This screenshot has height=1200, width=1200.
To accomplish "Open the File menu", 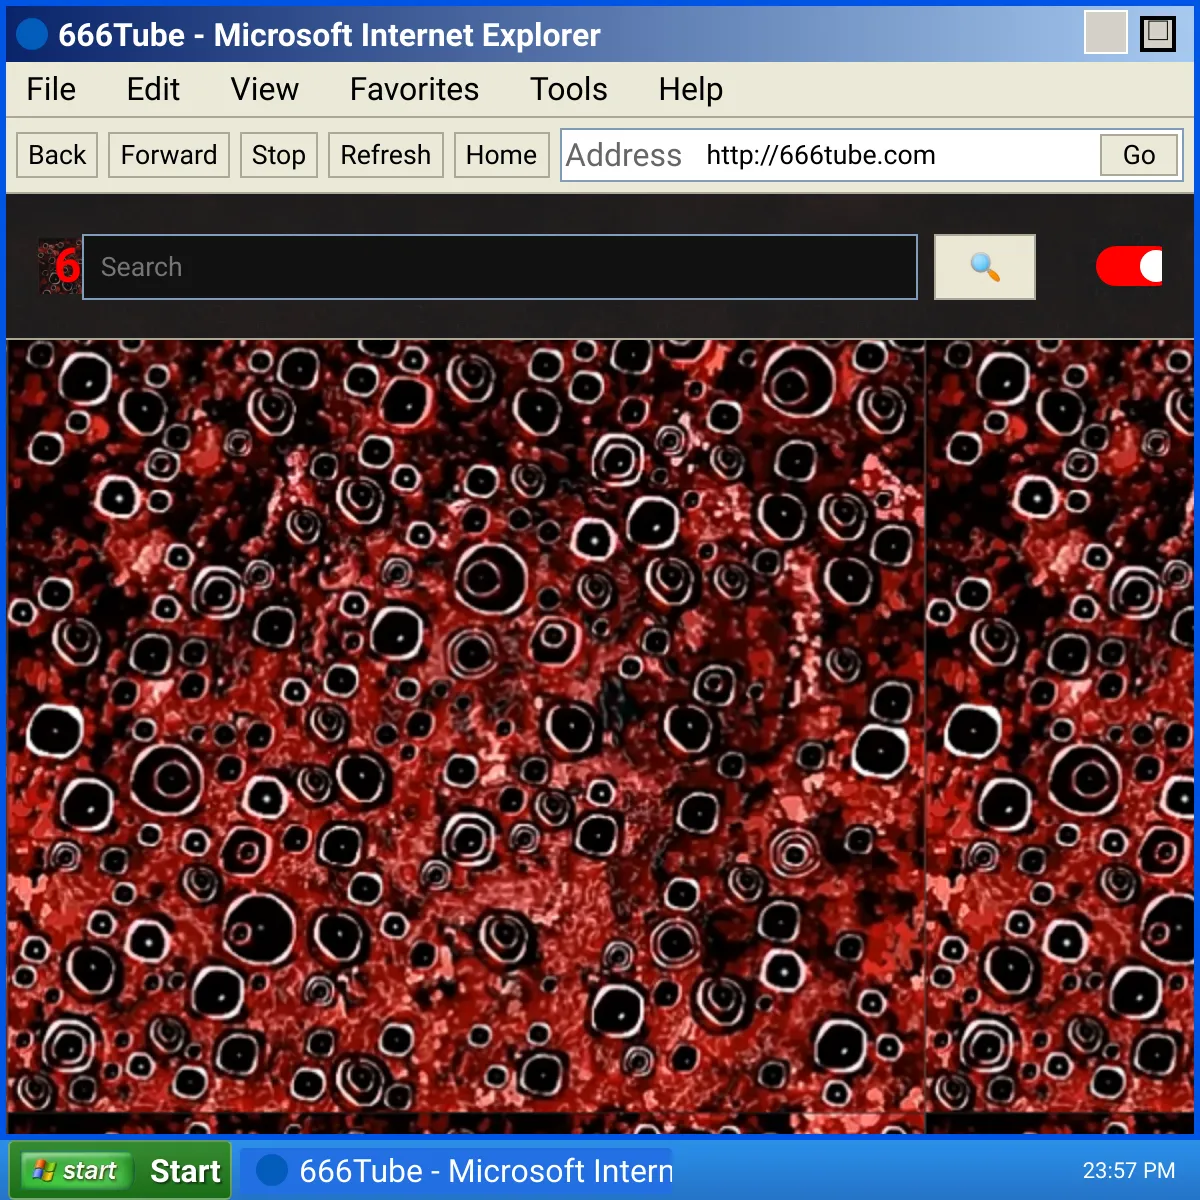I will point(51,89).
